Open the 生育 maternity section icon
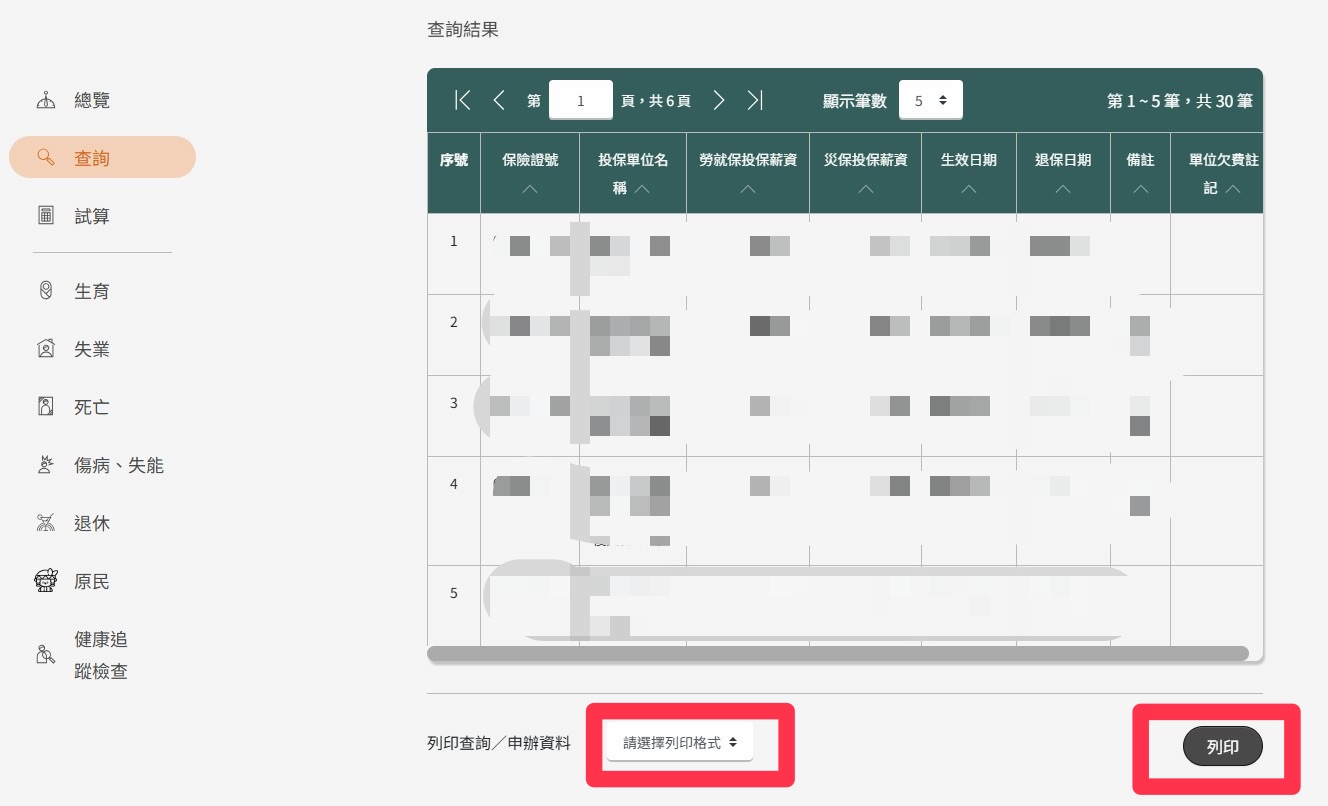This screenshot has height=806, width=1328. (46, 291)
